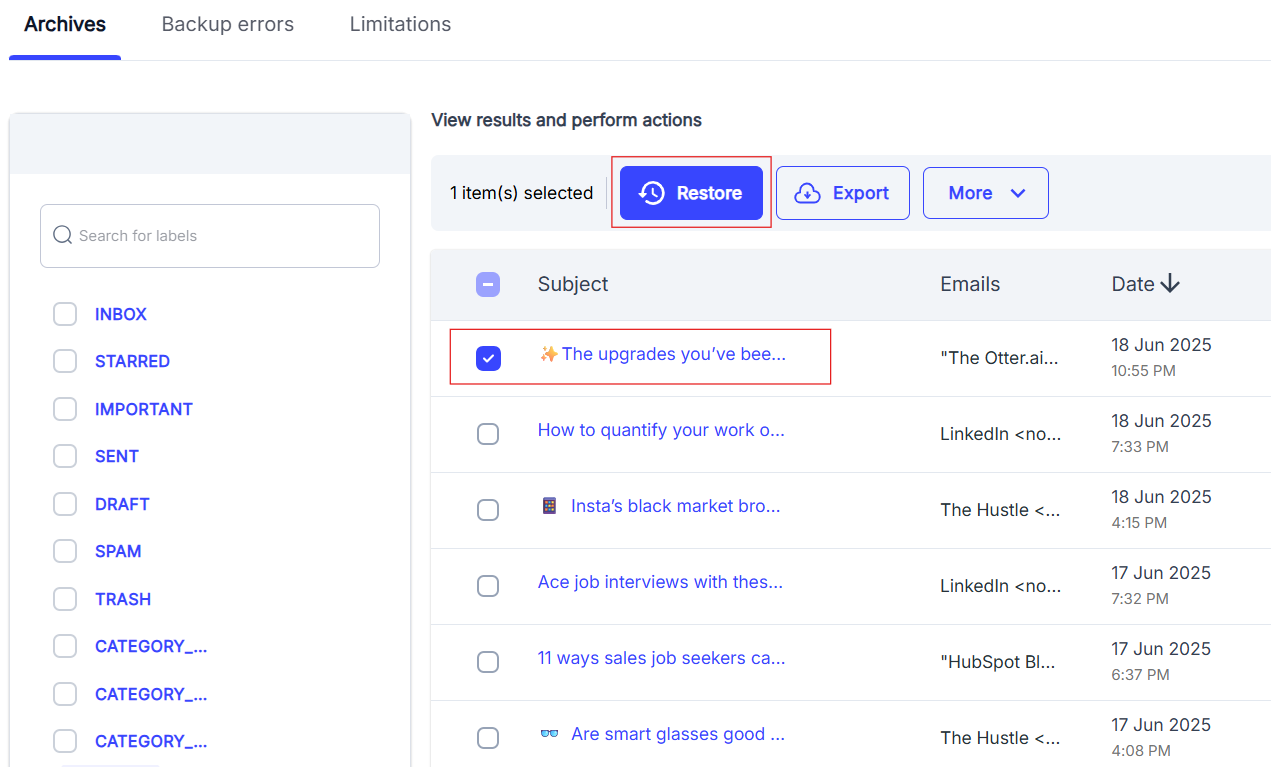This screenshot has width=1271, height=767.
Task: Click date '17 Jun 2025 6:37 PM'
Action: point(1161,661)
